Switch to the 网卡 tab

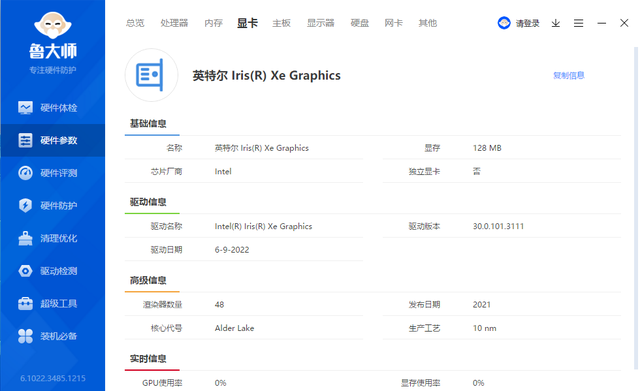(393, 23)
